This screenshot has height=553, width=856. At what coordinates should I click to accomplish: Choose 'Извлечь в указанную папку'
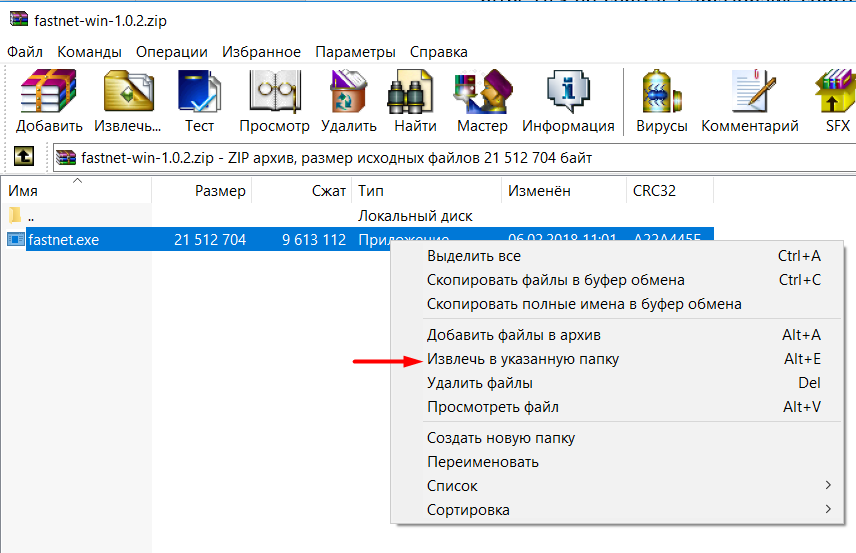click(x=618, y=359)
